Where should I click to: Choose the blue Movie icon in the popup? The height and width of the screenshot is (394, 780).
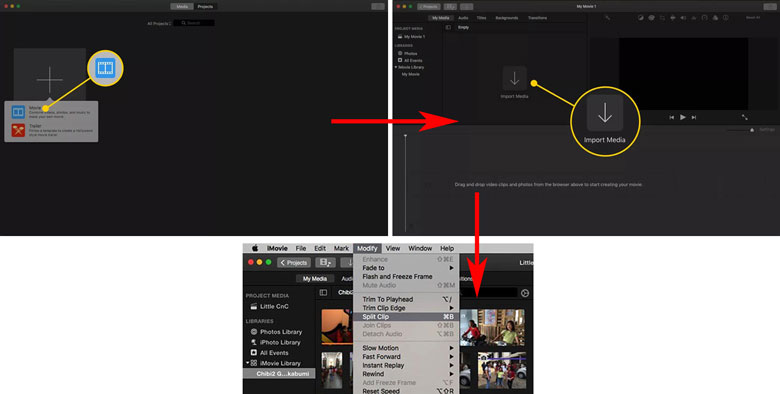coord(18,112)
